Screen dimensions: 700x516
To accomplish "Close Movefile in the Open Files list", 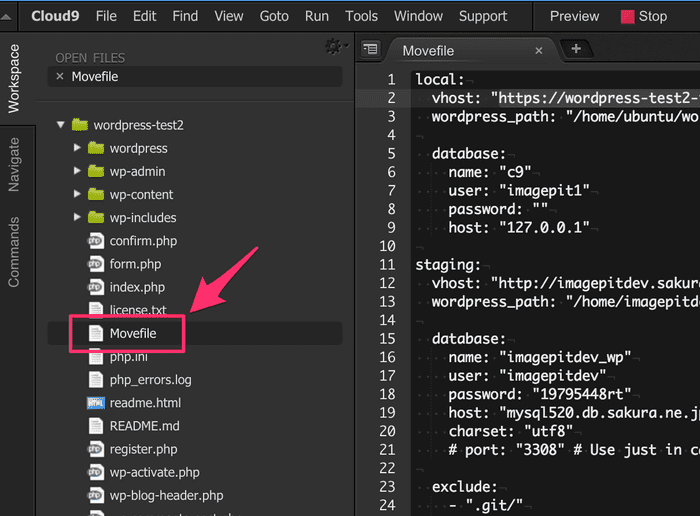I will (60, 76).
